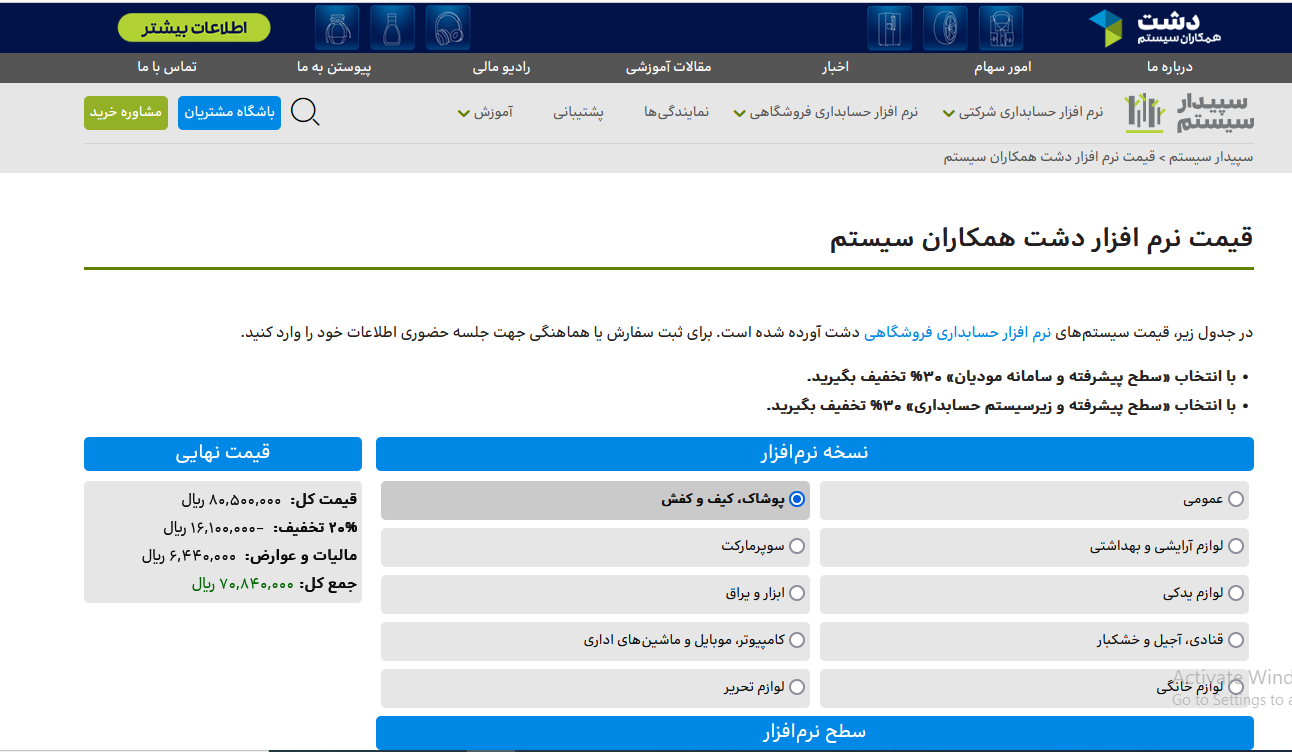The width and height of the screenshot is (1292, 752).
Task: Open تماس با ما in top menu
Action: [167, 67]
